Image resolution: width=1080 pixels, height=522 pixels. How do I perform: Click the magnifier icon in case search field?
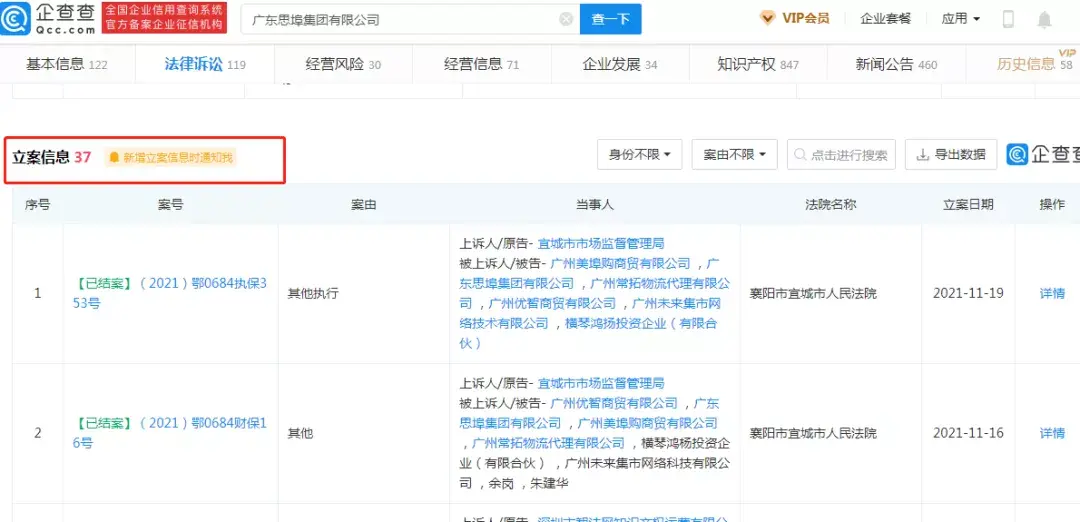pyautogui.click(x=800, y=155)
